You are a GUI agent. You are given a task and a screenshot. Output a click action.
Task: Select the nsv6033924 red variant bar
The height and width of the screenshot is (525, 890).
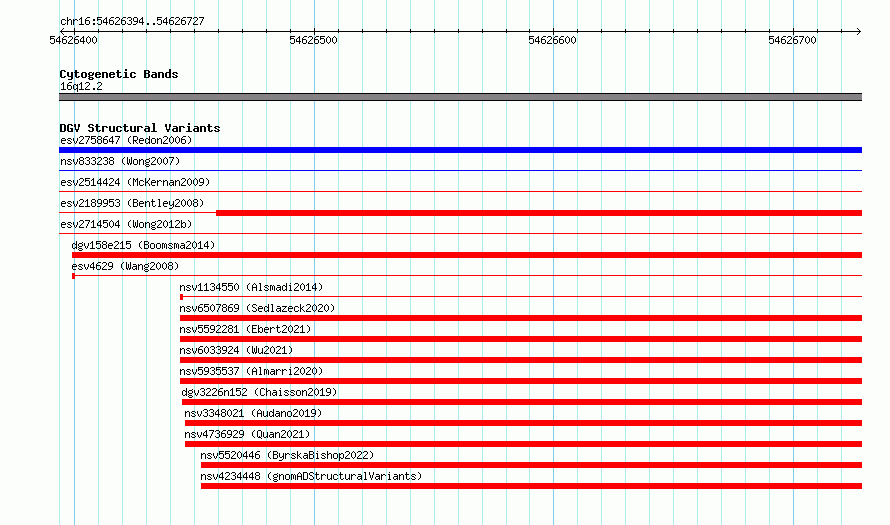(x=521, y=360)
